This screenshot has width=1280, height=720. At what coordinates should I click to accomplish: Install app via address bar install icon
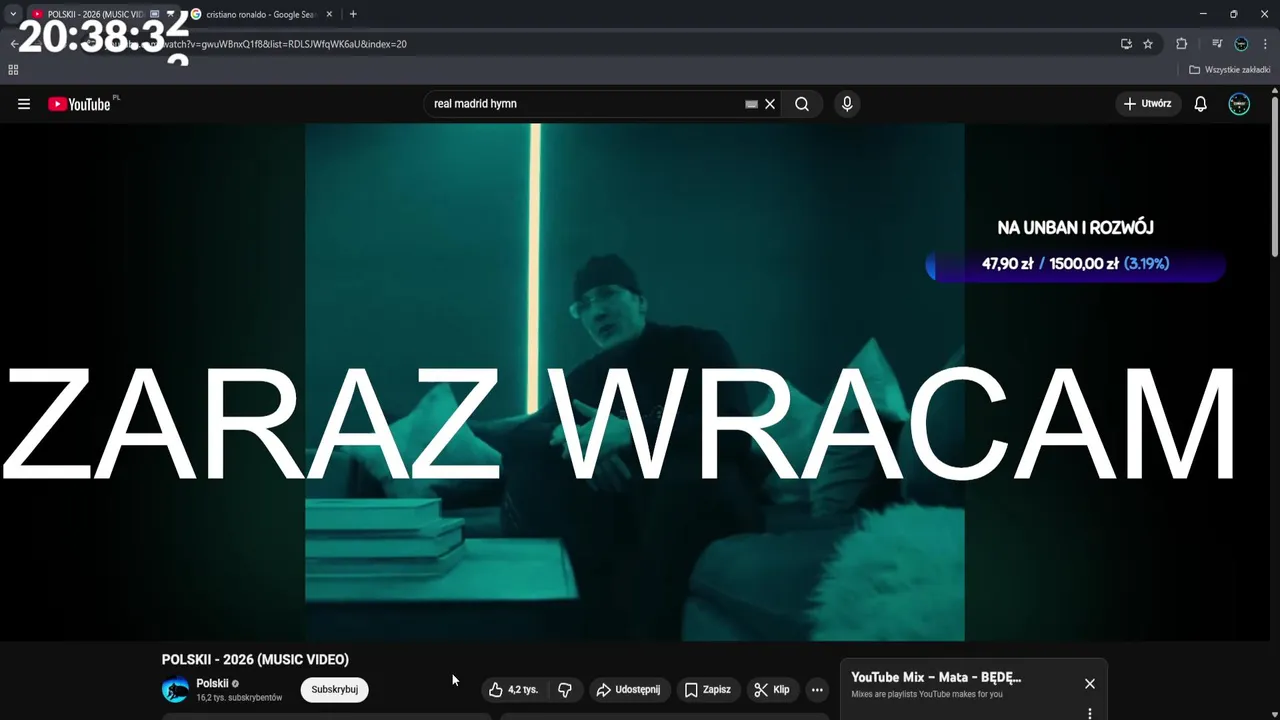pyautogui.click(x=1126, y=44)
